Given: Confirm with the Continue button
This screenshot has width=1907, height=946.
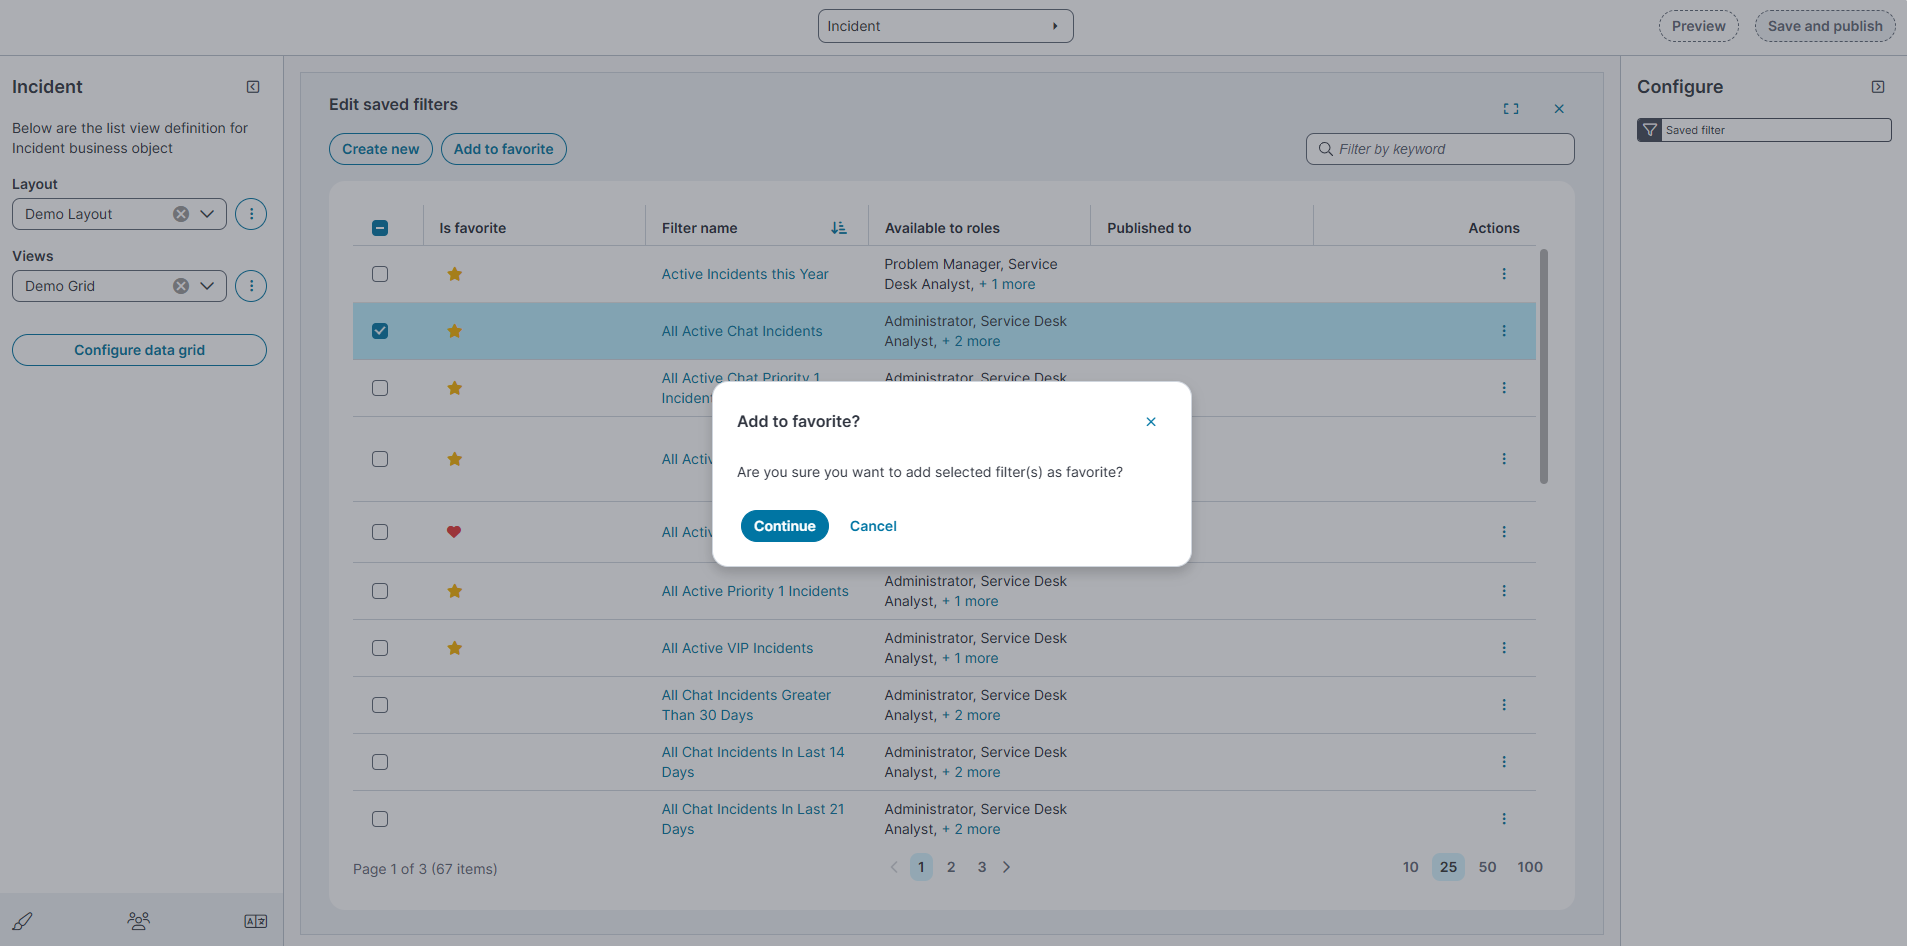Looking at the screenshot, I should [784, 526].
